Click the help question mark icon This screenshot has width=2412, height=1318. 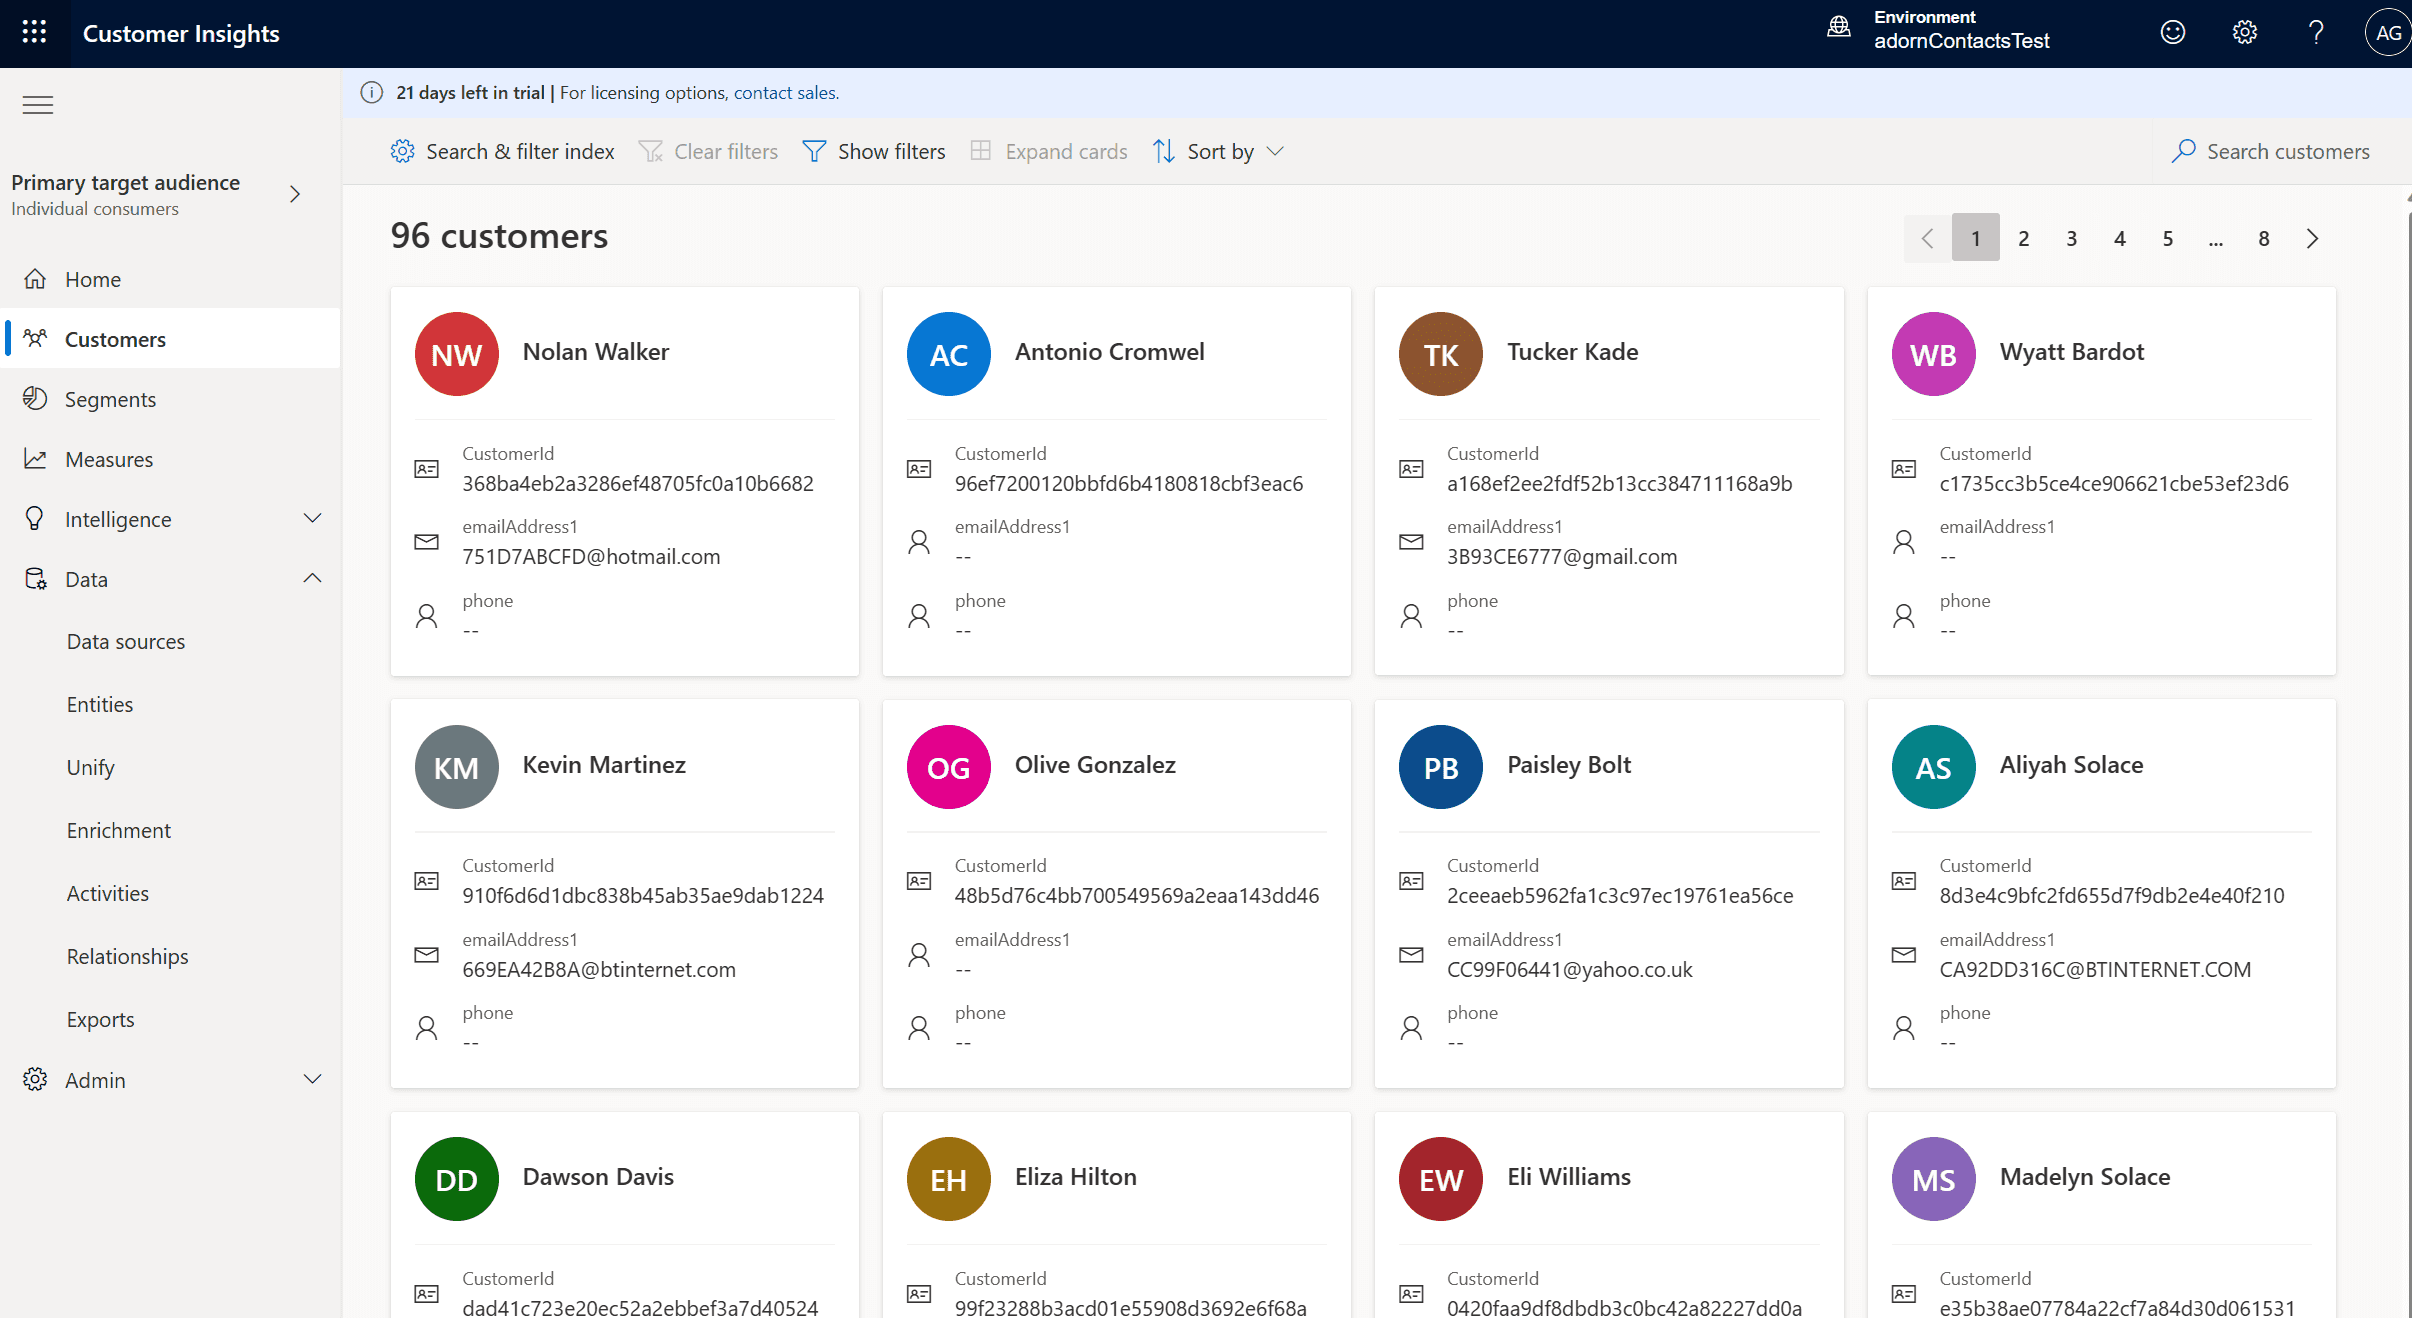click(x=2316, y=32)
